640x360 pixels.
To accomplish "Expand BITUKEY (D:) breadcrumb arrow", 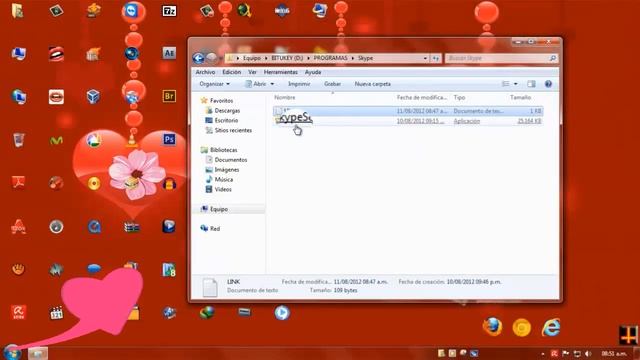I will coord(308,58).
